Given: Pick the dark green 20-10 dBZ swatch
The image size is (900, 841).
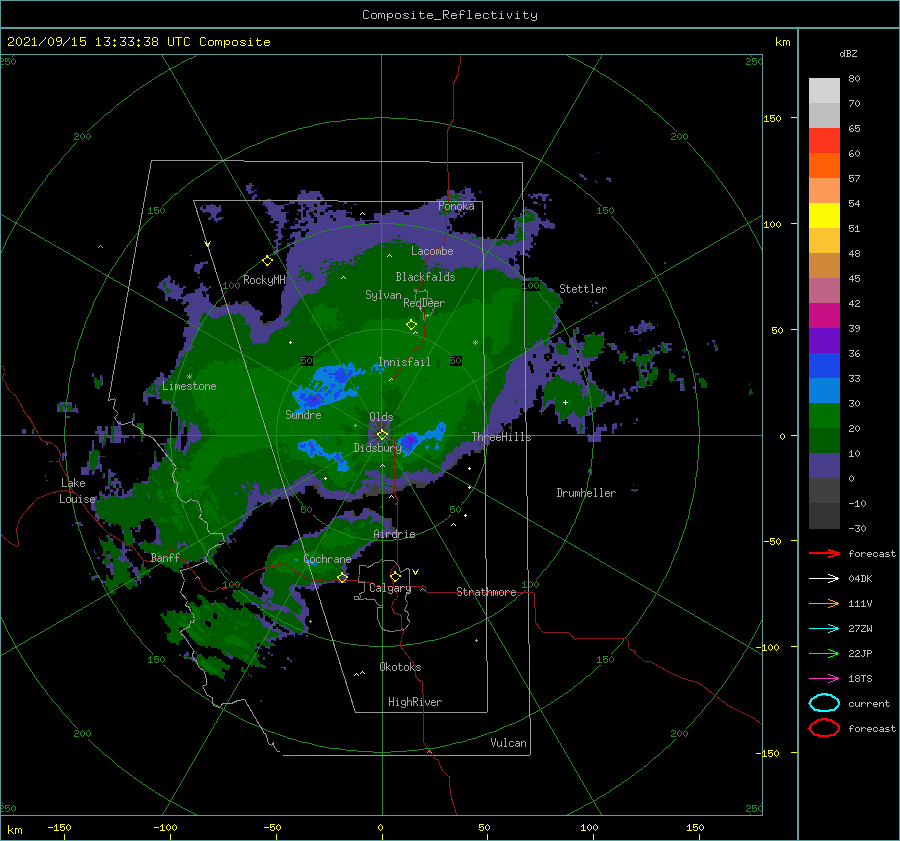Looking at the screenshot, I should pos(824,441).
